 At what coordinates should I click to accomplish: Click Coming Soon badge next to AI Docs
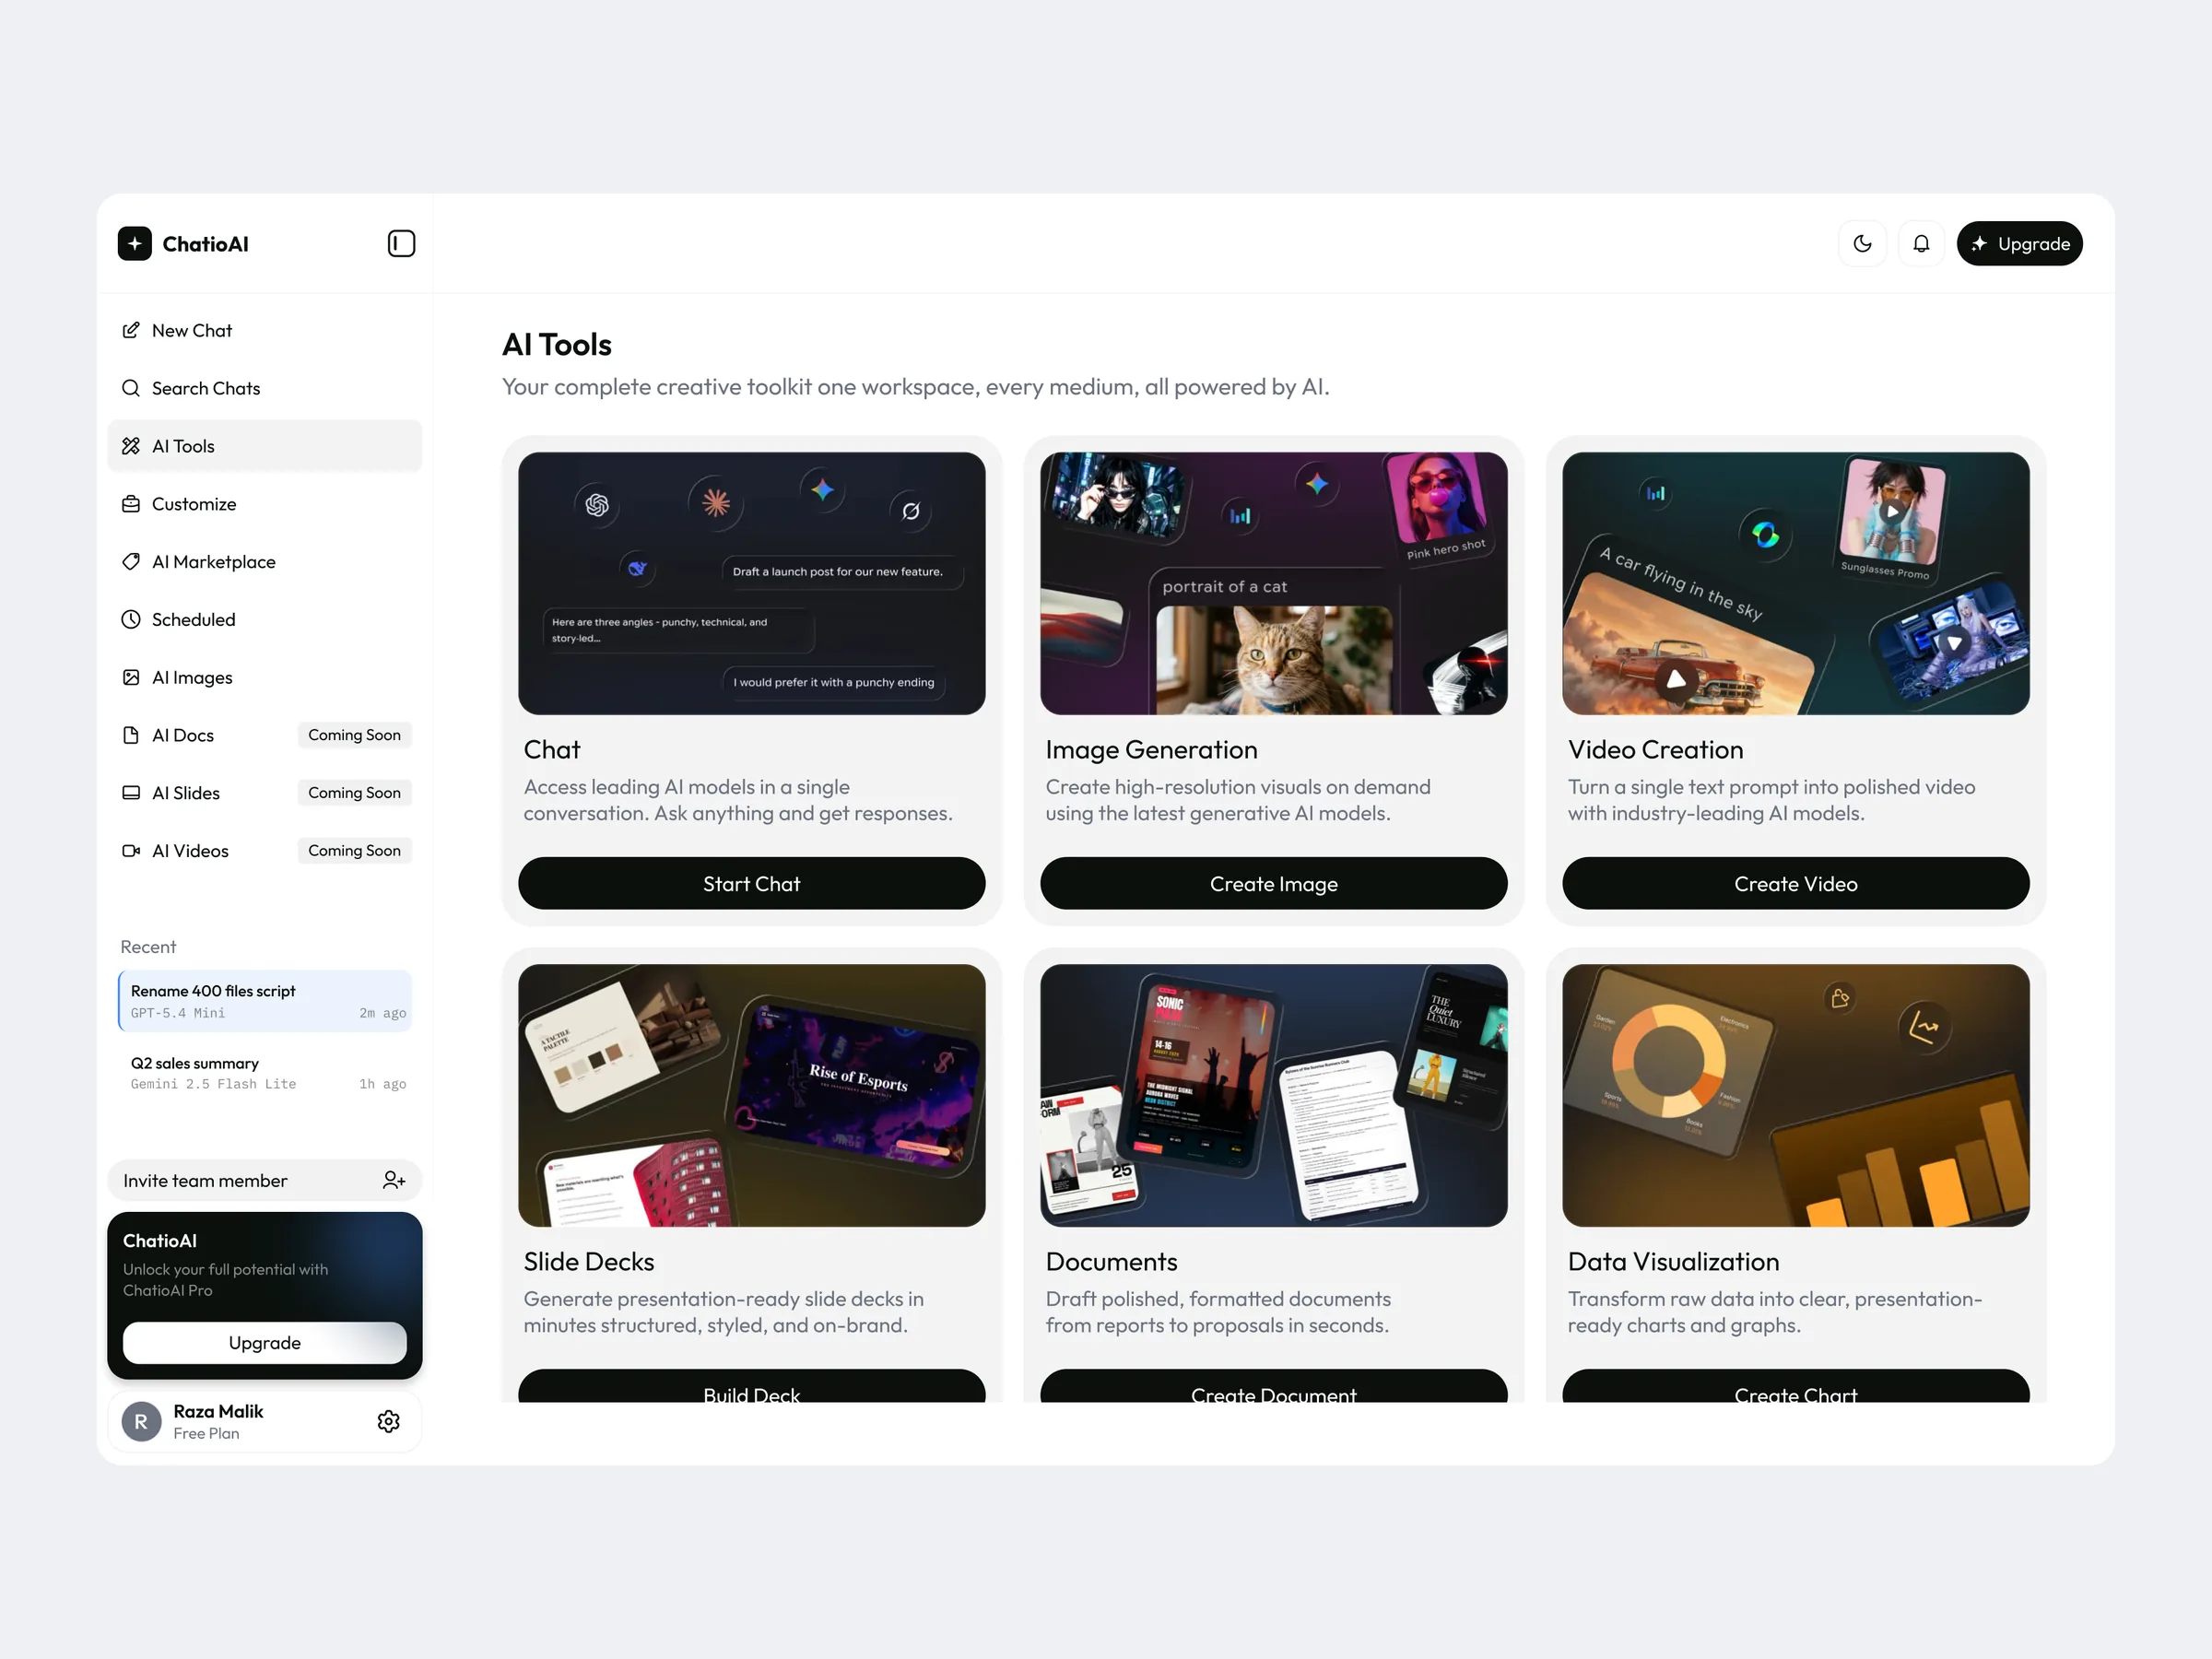tap(354, 735)
